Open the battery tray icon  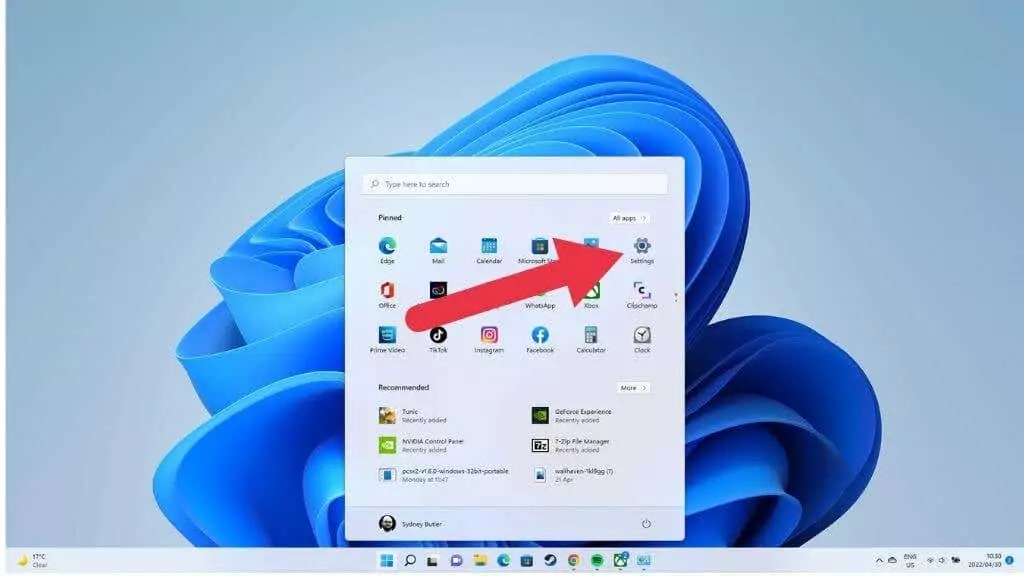click(956, 560)
